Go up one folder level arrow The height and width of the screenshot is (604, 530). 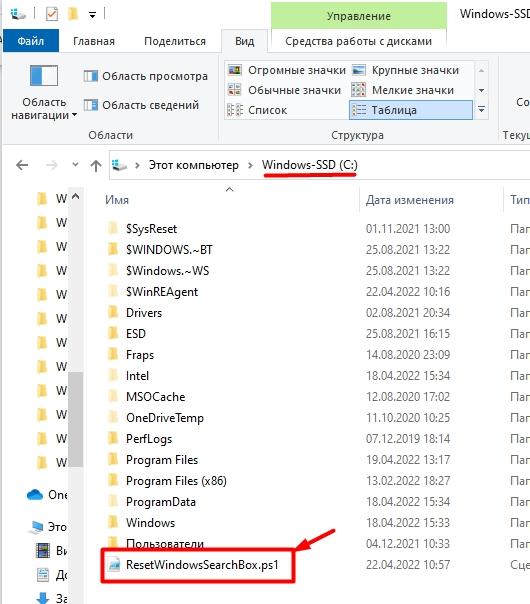click(x=96, y=166)
